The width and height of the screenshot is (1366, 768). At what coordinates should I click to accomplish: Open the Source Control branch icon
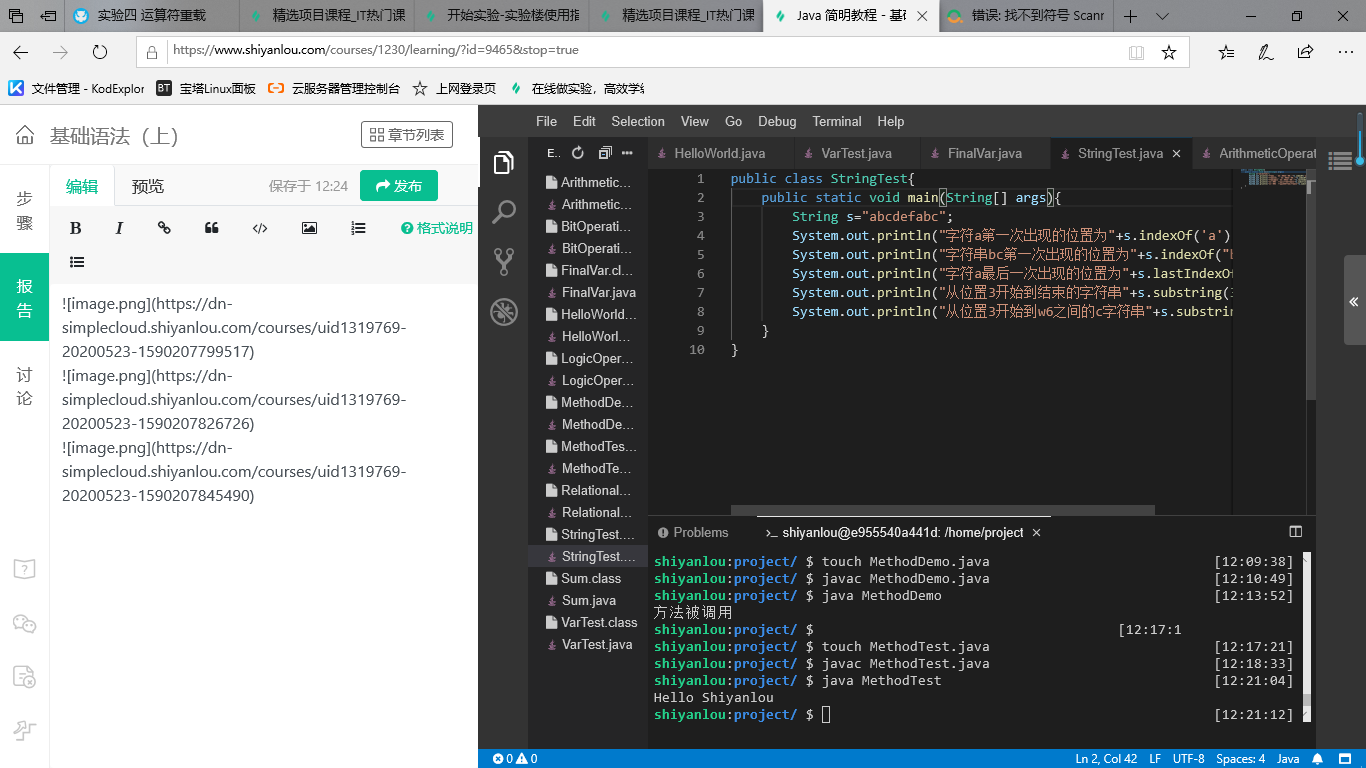pos(503,261)
